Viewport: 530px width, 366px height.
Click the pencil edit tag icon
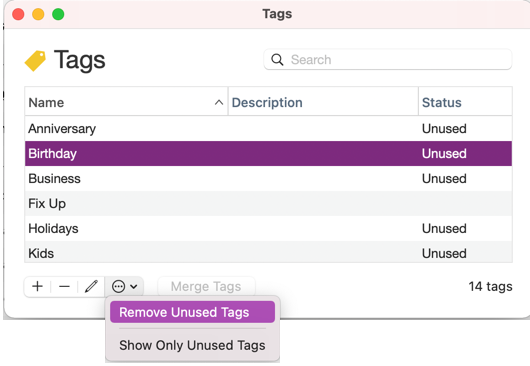coord(91,286)
